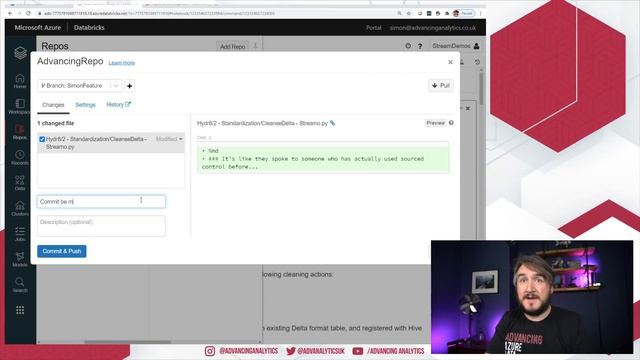Click the Add Repo button
Image resolution: width=640 pixels, height=360 pixels.
click(233, 47)
